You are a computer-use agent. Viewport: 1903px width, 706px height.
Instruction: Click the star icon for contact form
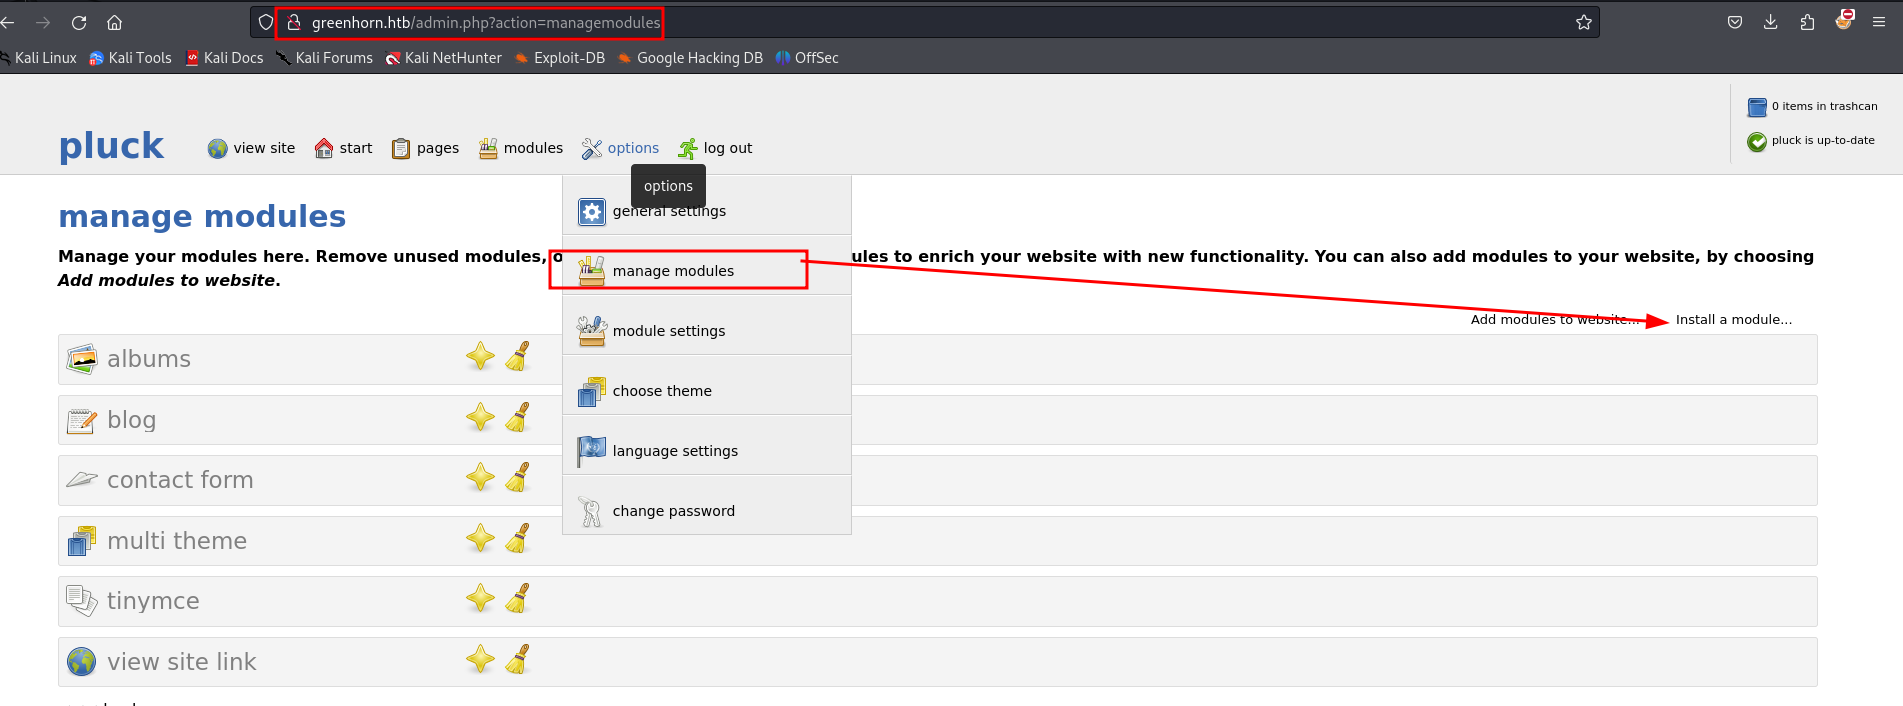click(x=480, y=478)
